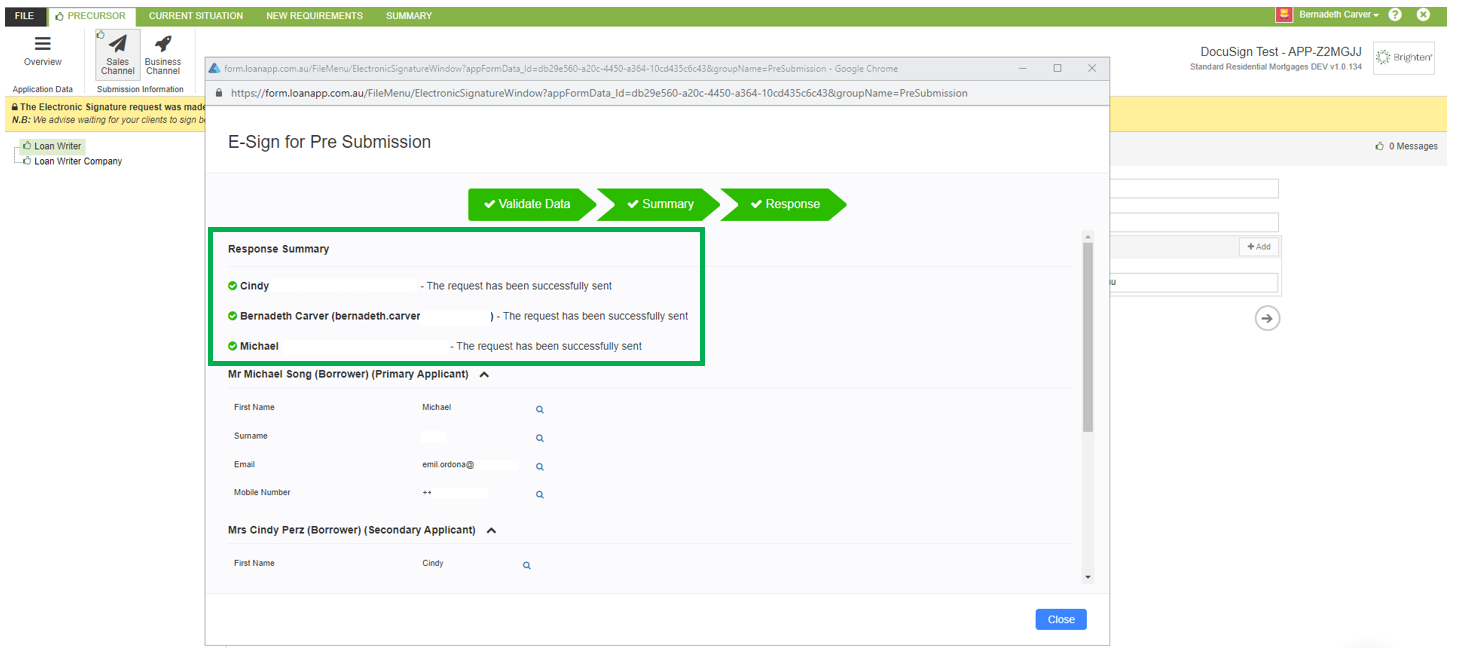Click the dialog vertical scrollbar

(1088, 340)
